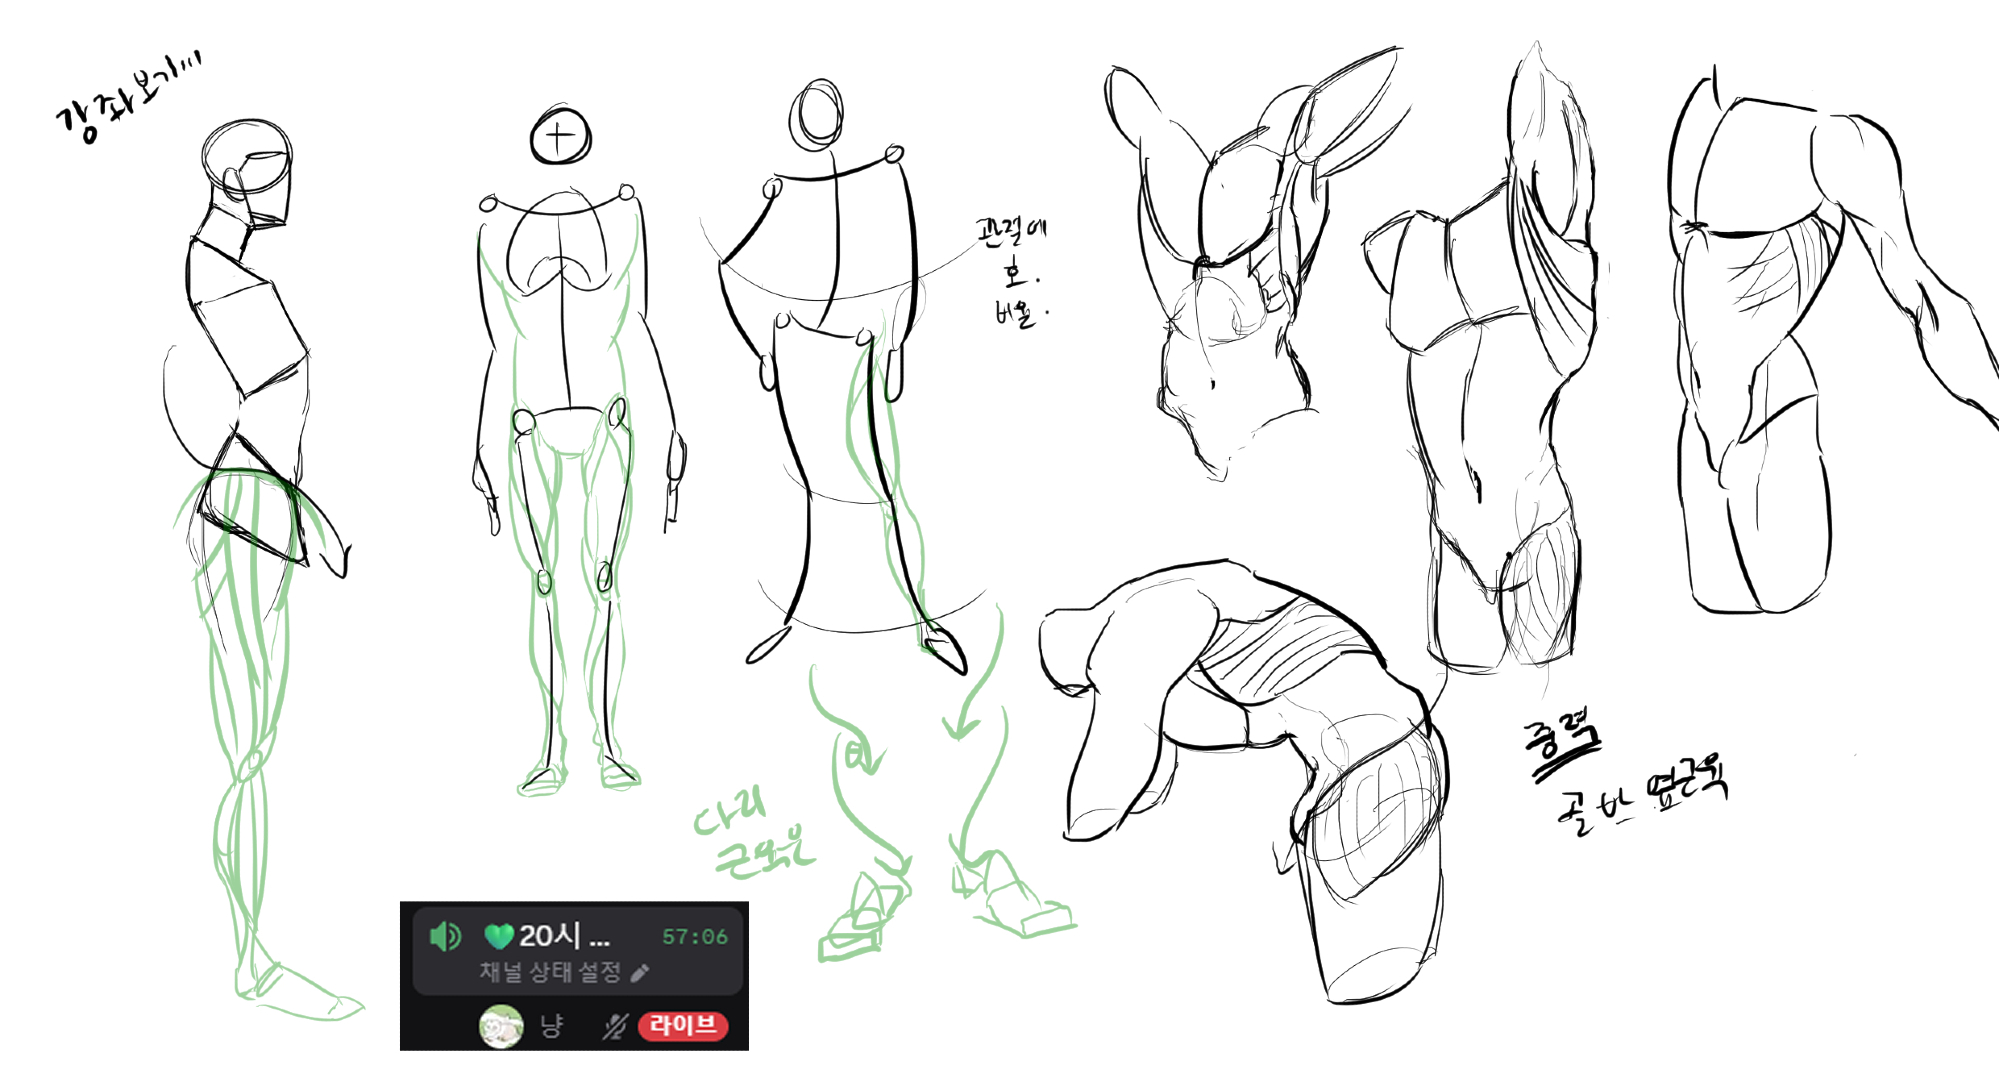Image resolution: width=1999 pixels, height=1074 pixels.
Task: Click the pencil icon beside 채널 상태 설정
Action: pos(640,972)
